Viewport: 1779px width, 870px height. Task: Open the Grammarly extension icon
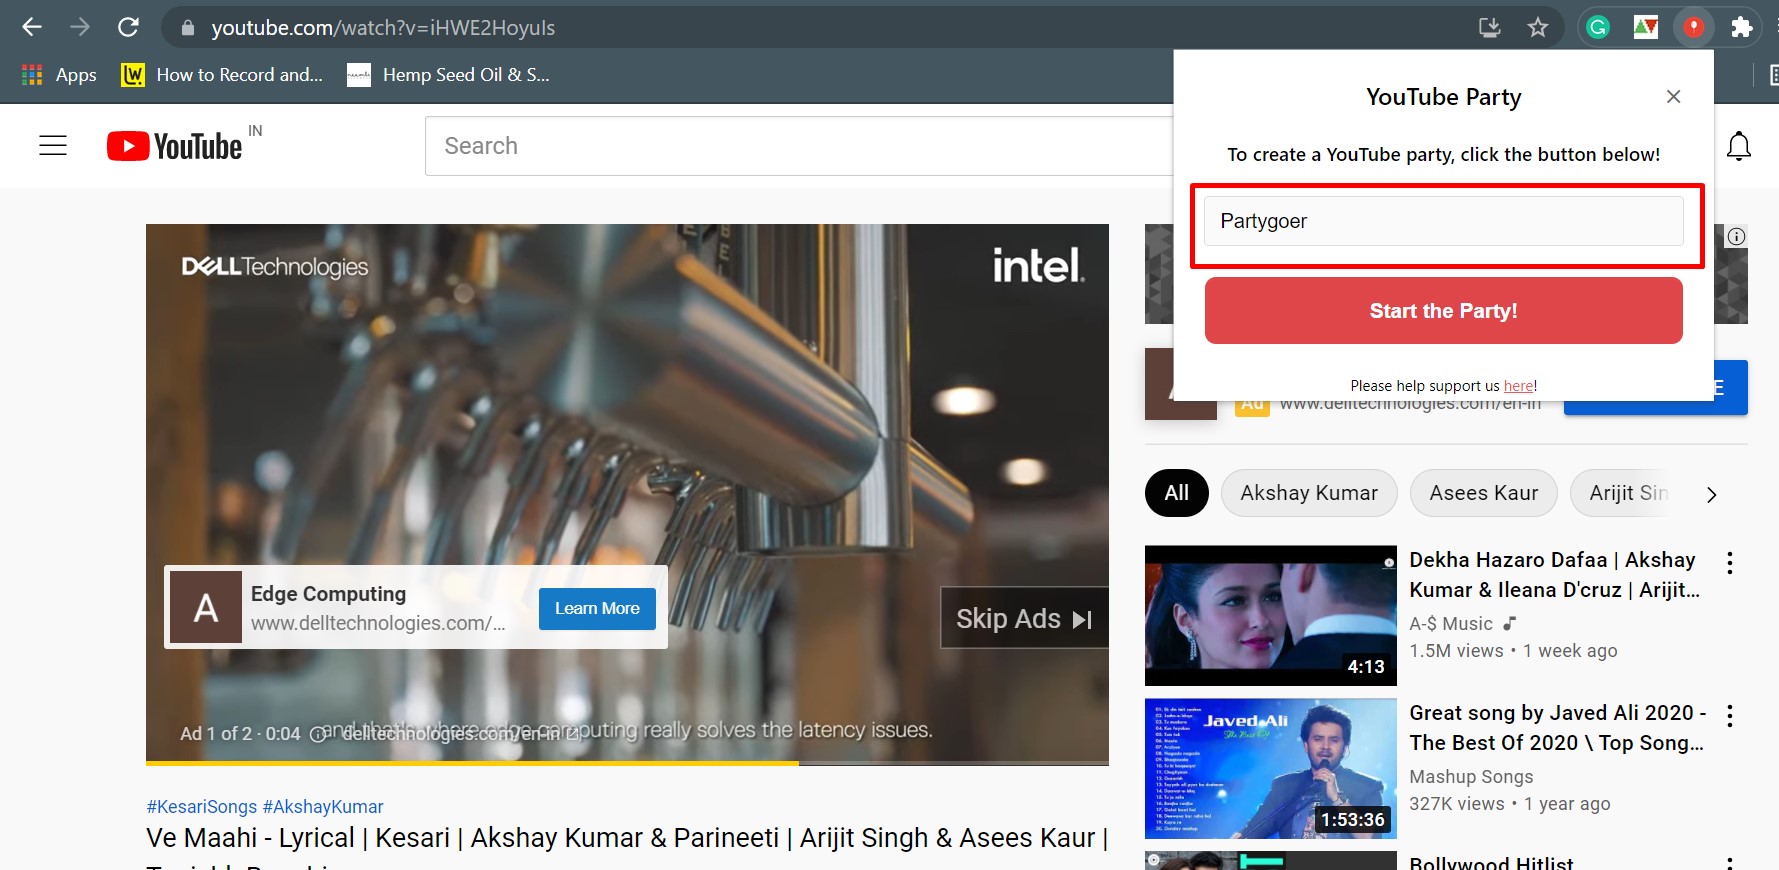[x=1598, y=27]
